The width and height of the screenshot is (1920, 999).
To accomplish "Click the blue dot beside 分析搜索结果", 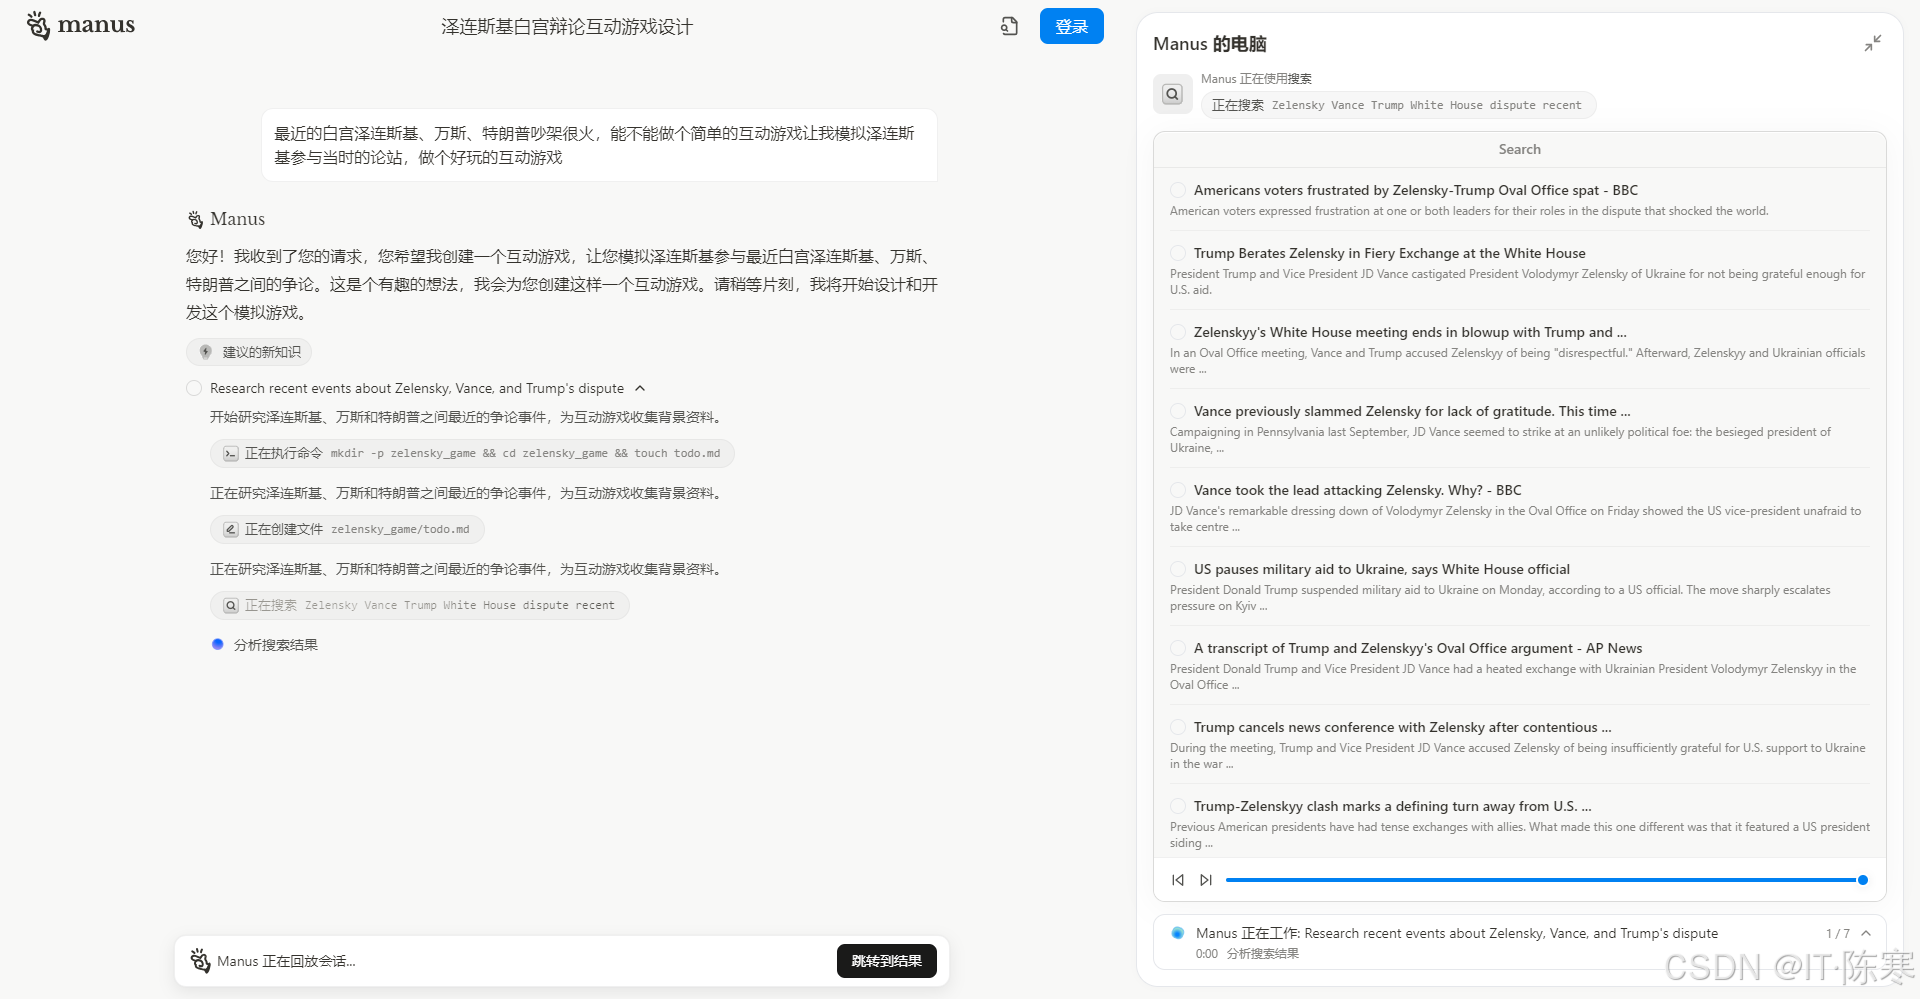I will 217,644.
